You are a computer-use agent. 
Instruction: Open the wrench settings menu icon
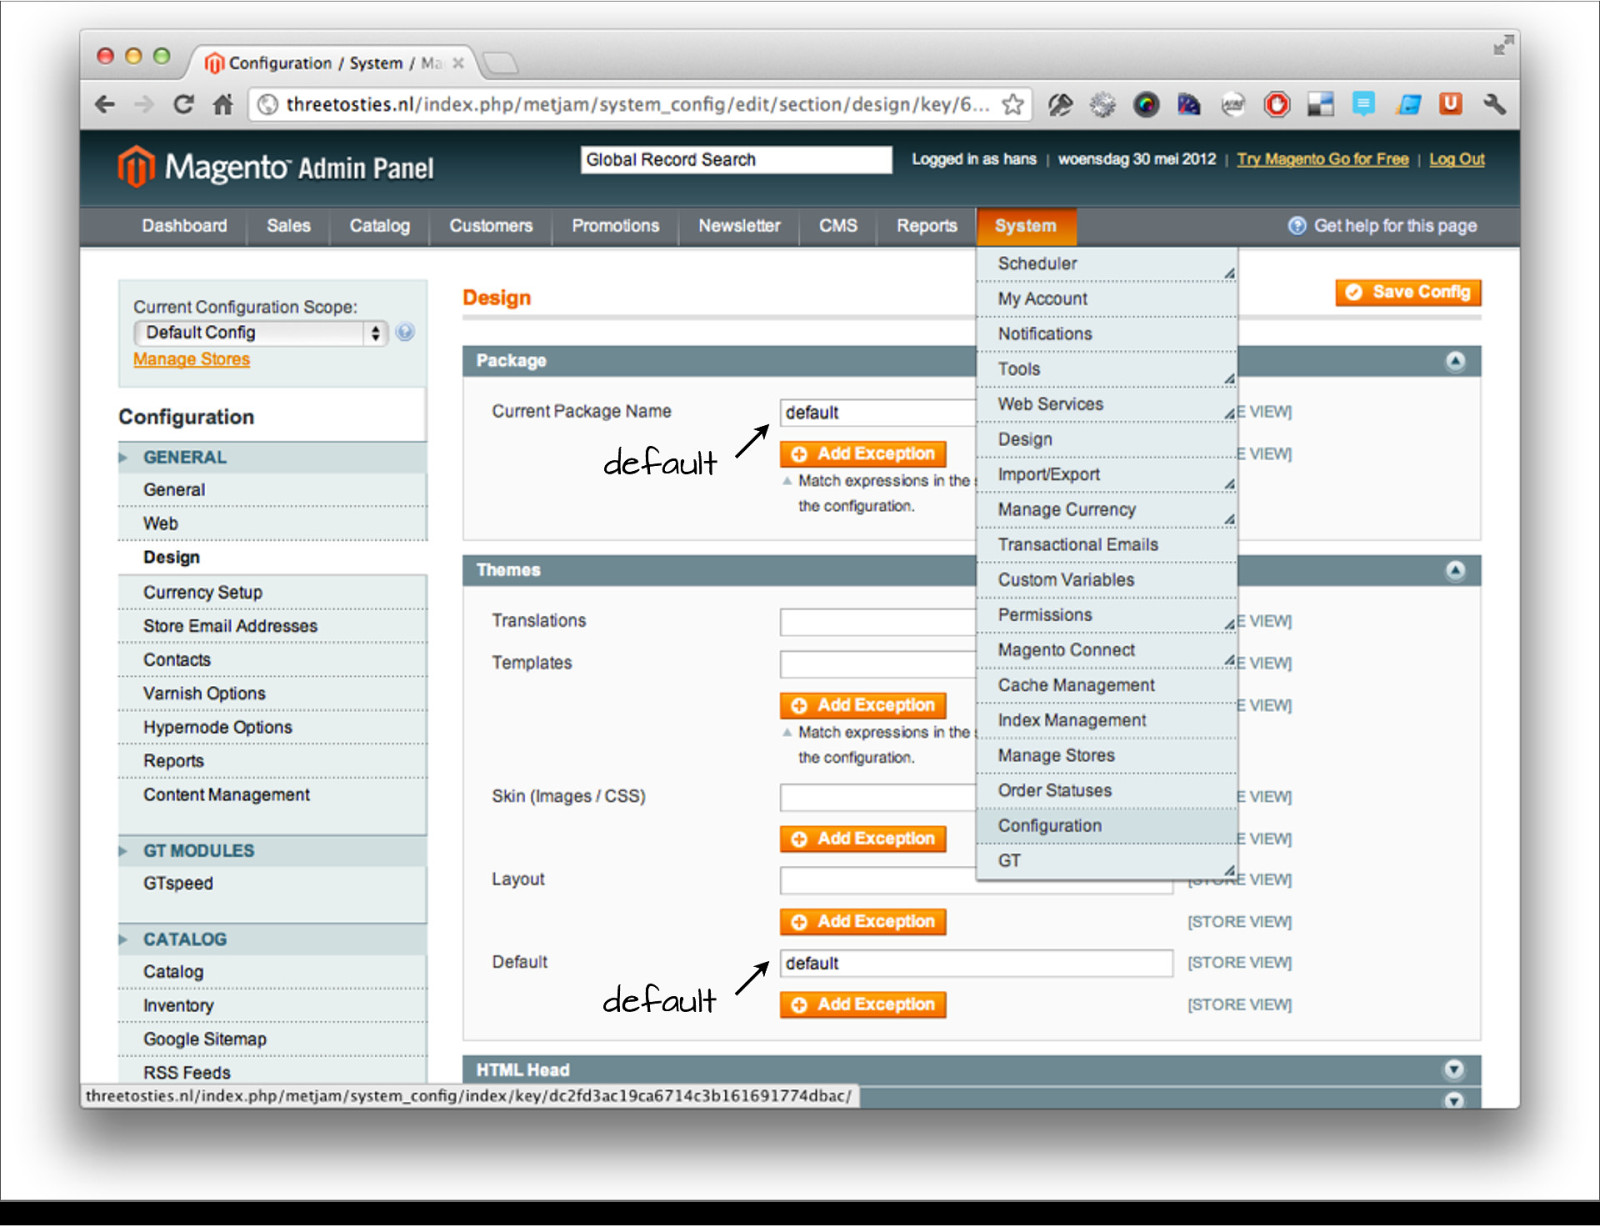click(x=1494, y=104)
